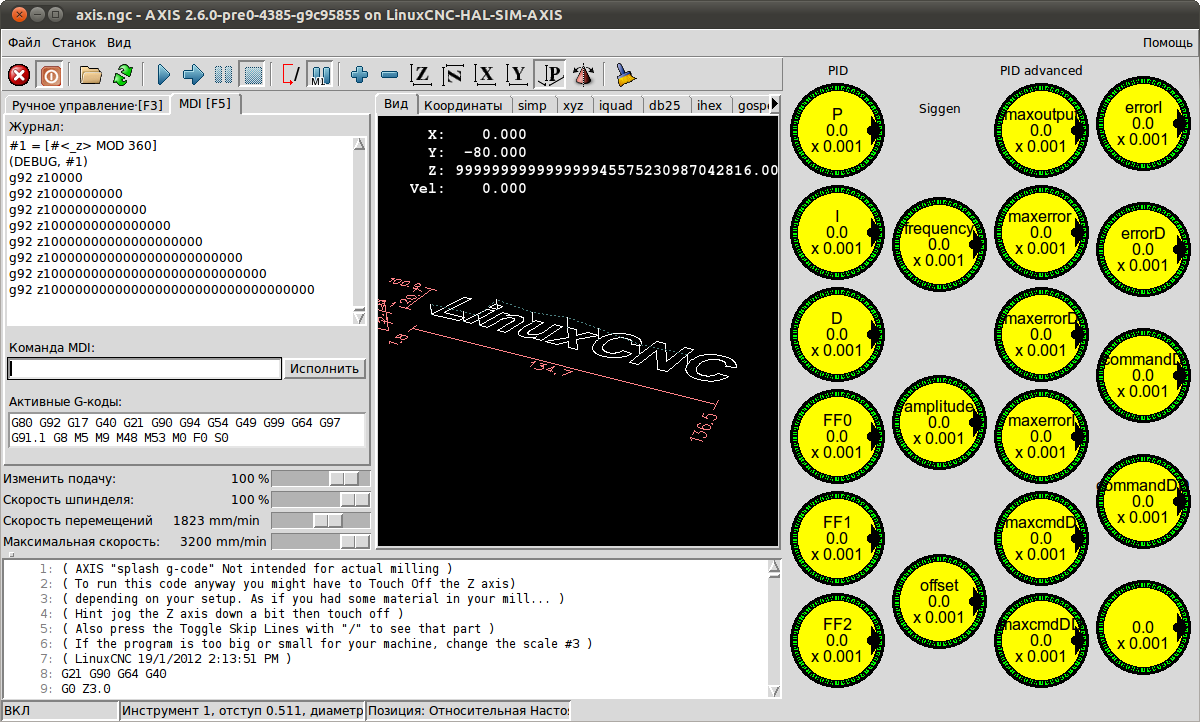Toggle optional pause M1

pos(321,74)
